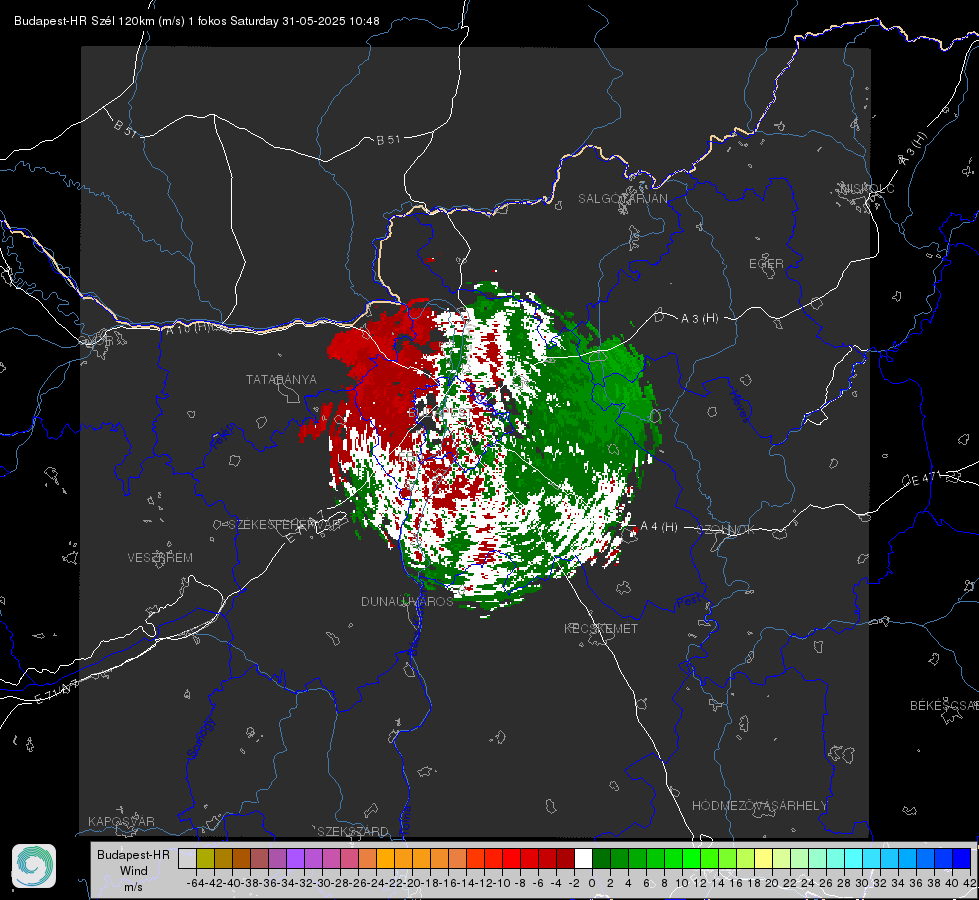979x900 pixels.
Task: Click the '42' legend scale value
Action: coord(970,883)
